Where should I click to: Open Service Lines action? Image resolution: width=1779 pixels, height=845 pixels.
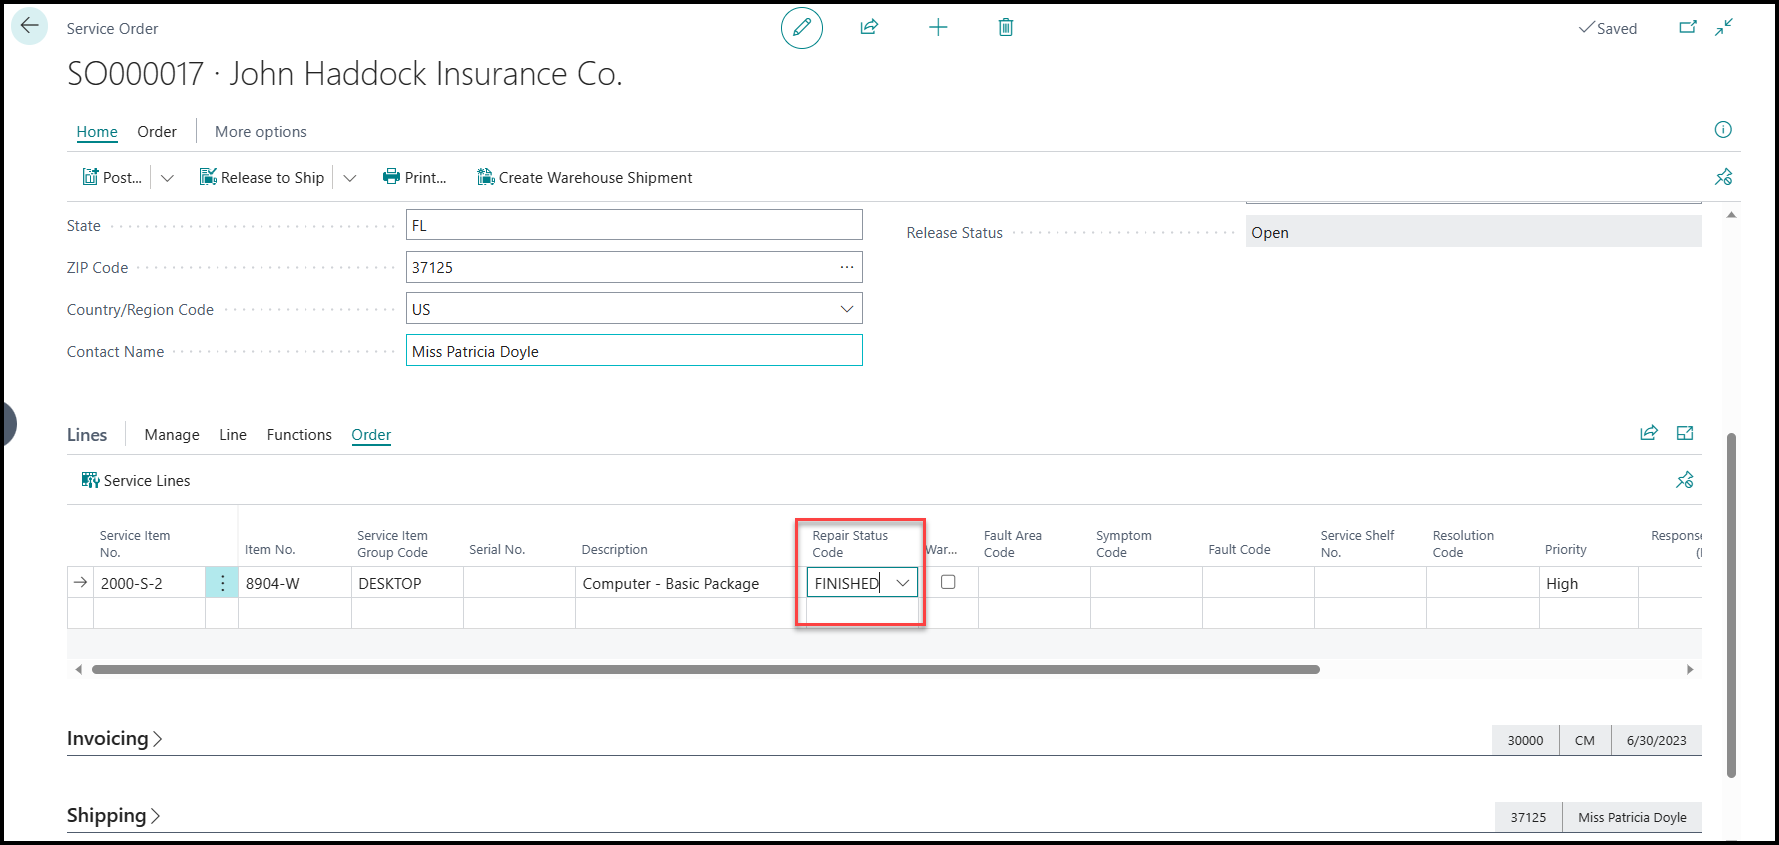(x=136, y=481)
